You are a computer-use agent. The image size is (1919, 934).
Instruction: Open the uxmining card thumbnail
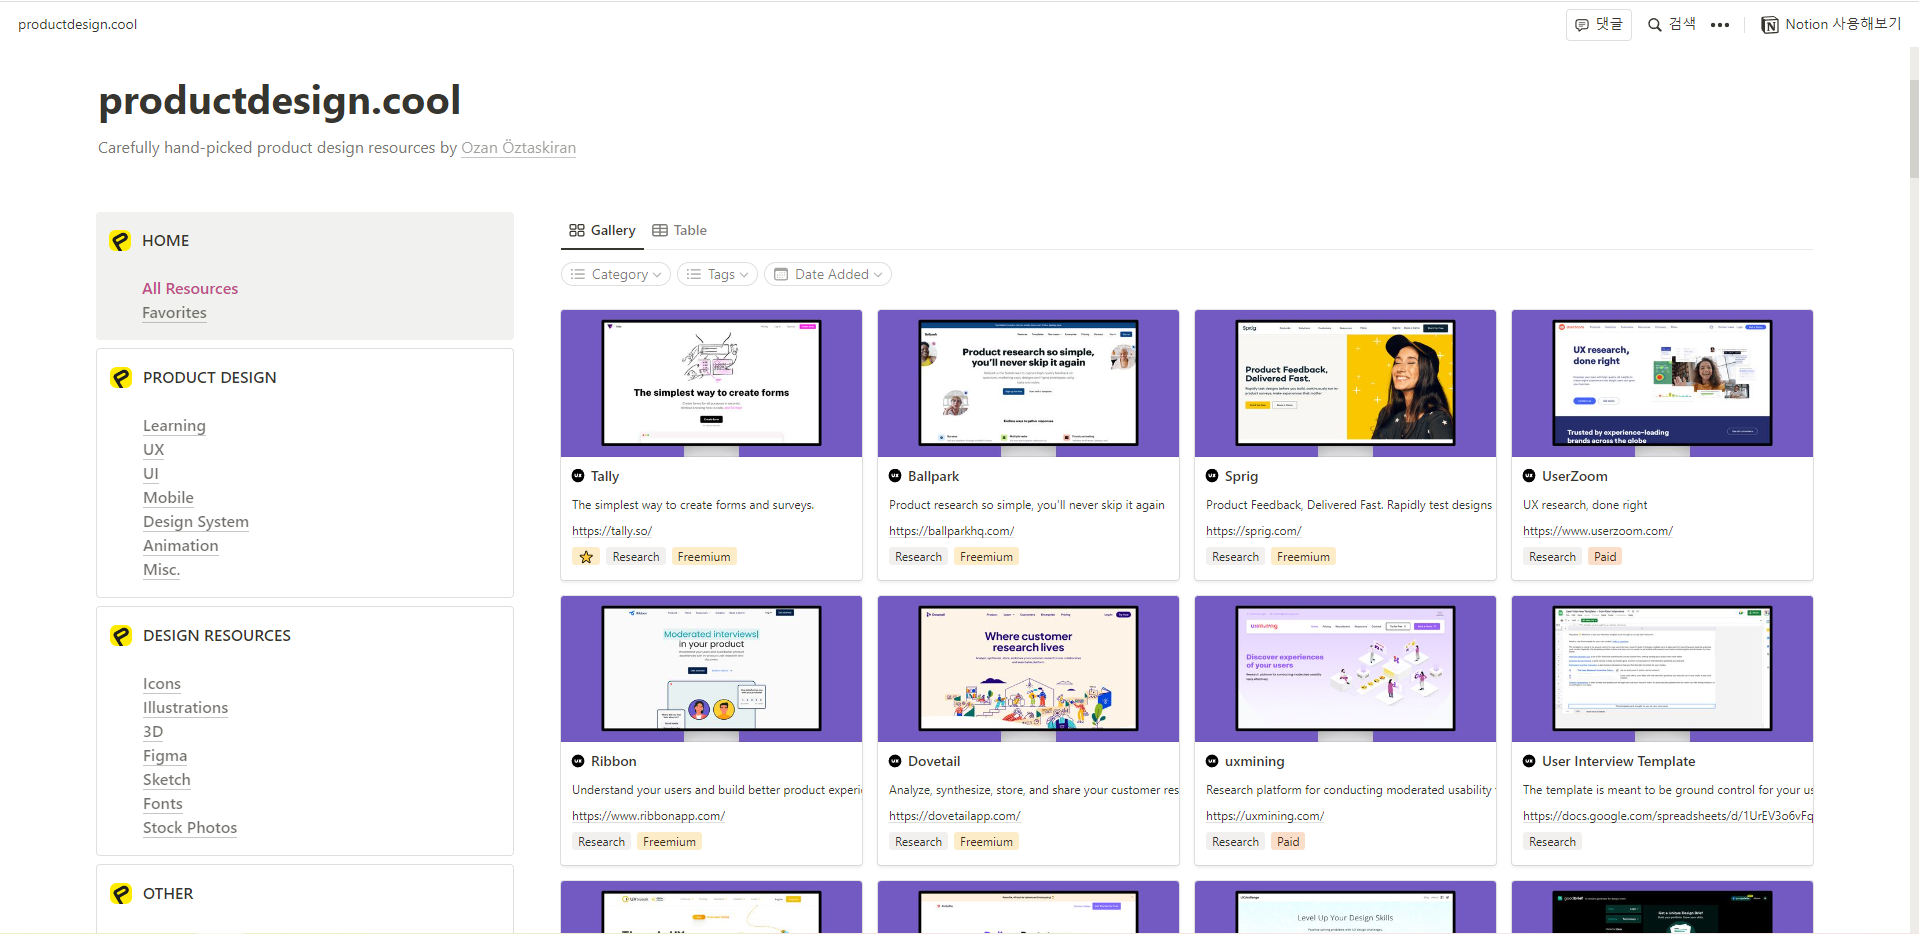tap(1345, 669)
